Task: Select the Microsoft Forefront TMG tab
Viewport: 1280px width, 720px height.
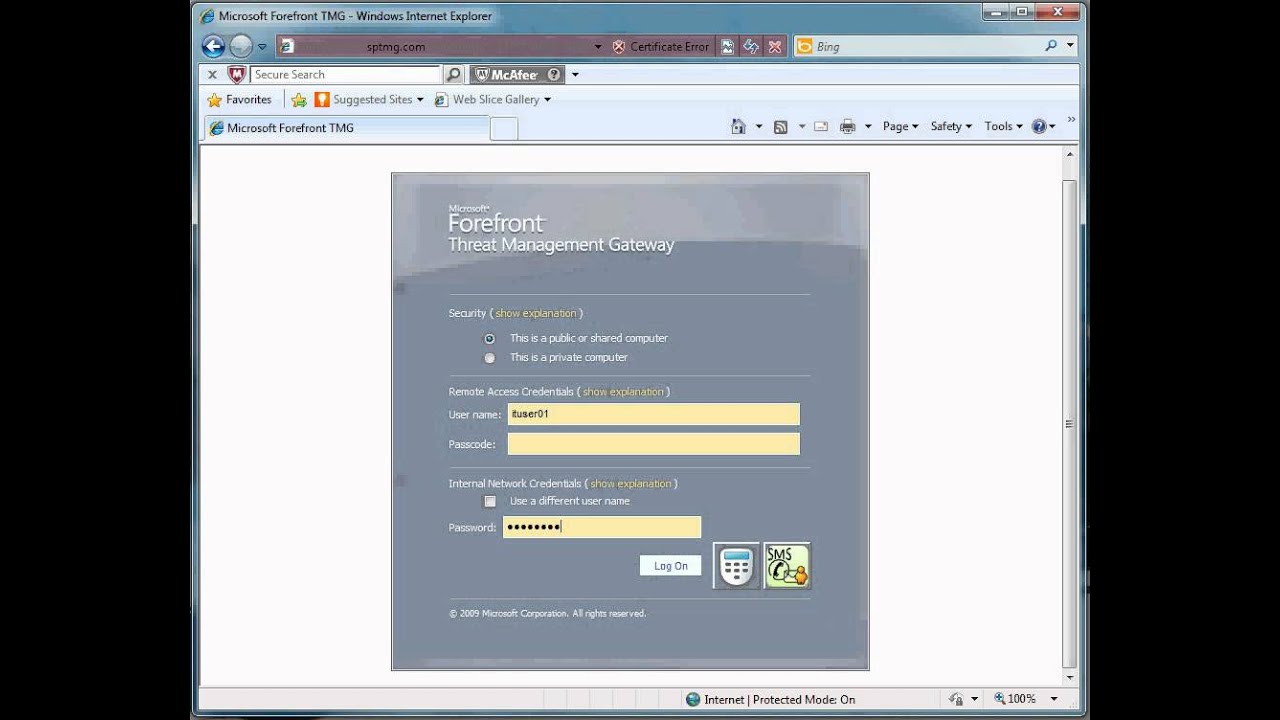Action: pos(347,128)
